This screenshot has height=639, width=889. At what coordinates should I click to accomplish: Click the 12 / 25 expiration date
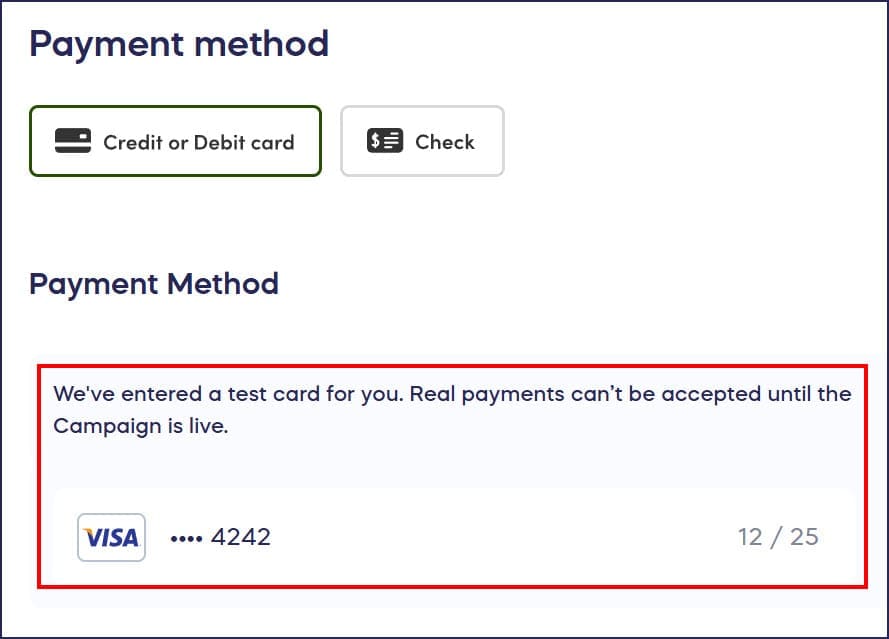point(778,537)
